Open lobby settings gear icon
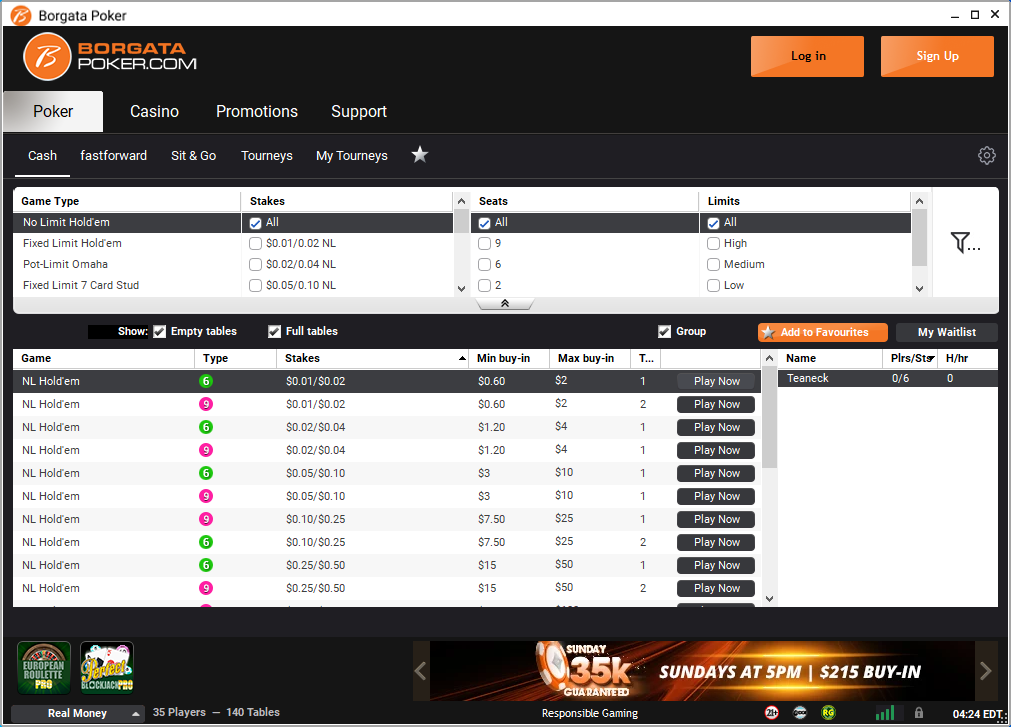Image resolution: width=1011 pixels, height=727 pixels. (x=986, y=155)
